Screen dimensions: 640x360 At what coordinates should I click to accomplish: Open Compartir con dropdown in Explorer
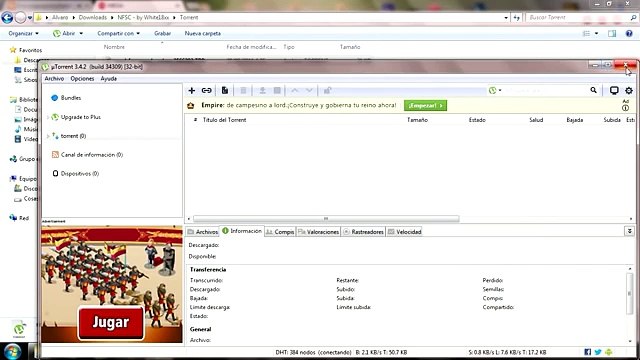click(118, 33)
